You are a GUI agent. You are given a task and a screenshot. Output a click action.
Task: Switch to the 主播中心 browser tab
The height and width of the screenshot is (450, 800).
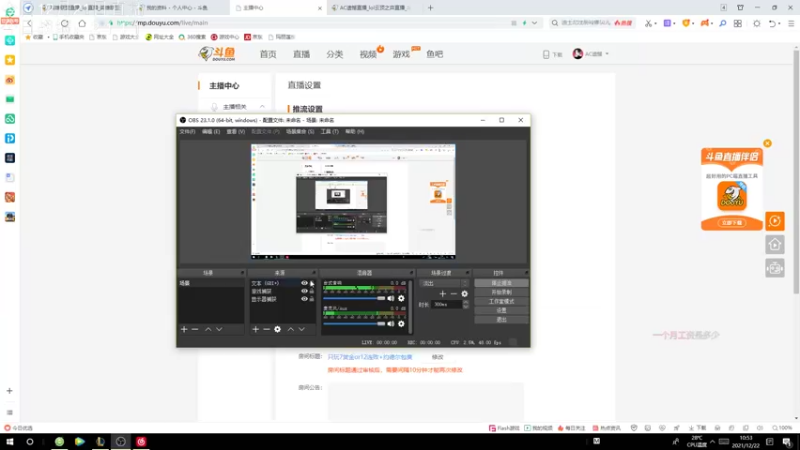(277, 8)
